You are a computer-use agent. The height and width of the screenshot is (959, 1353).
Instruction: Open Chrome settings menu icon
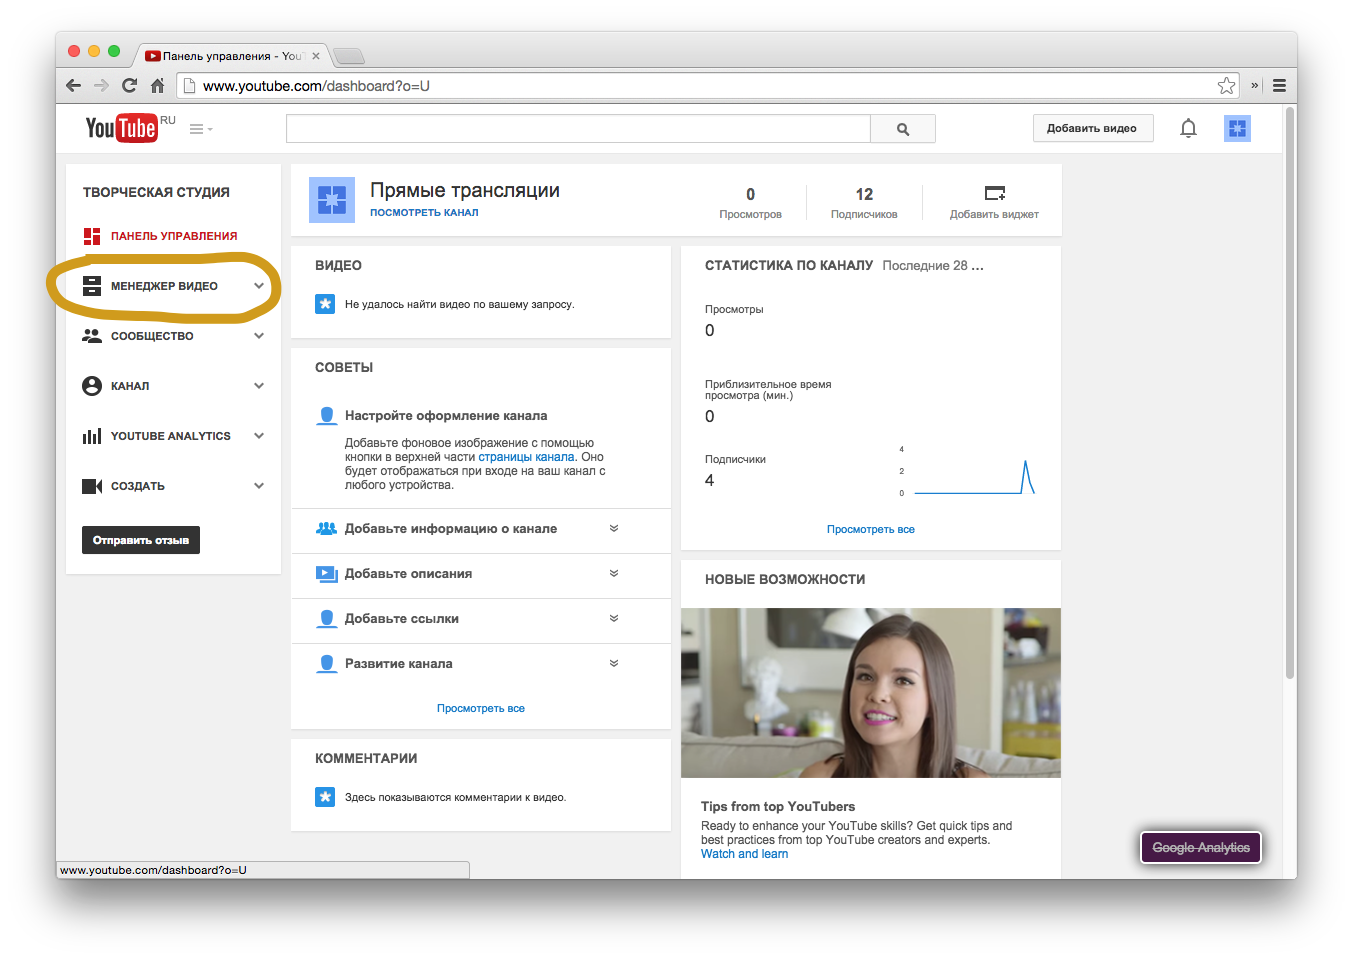1279,86
